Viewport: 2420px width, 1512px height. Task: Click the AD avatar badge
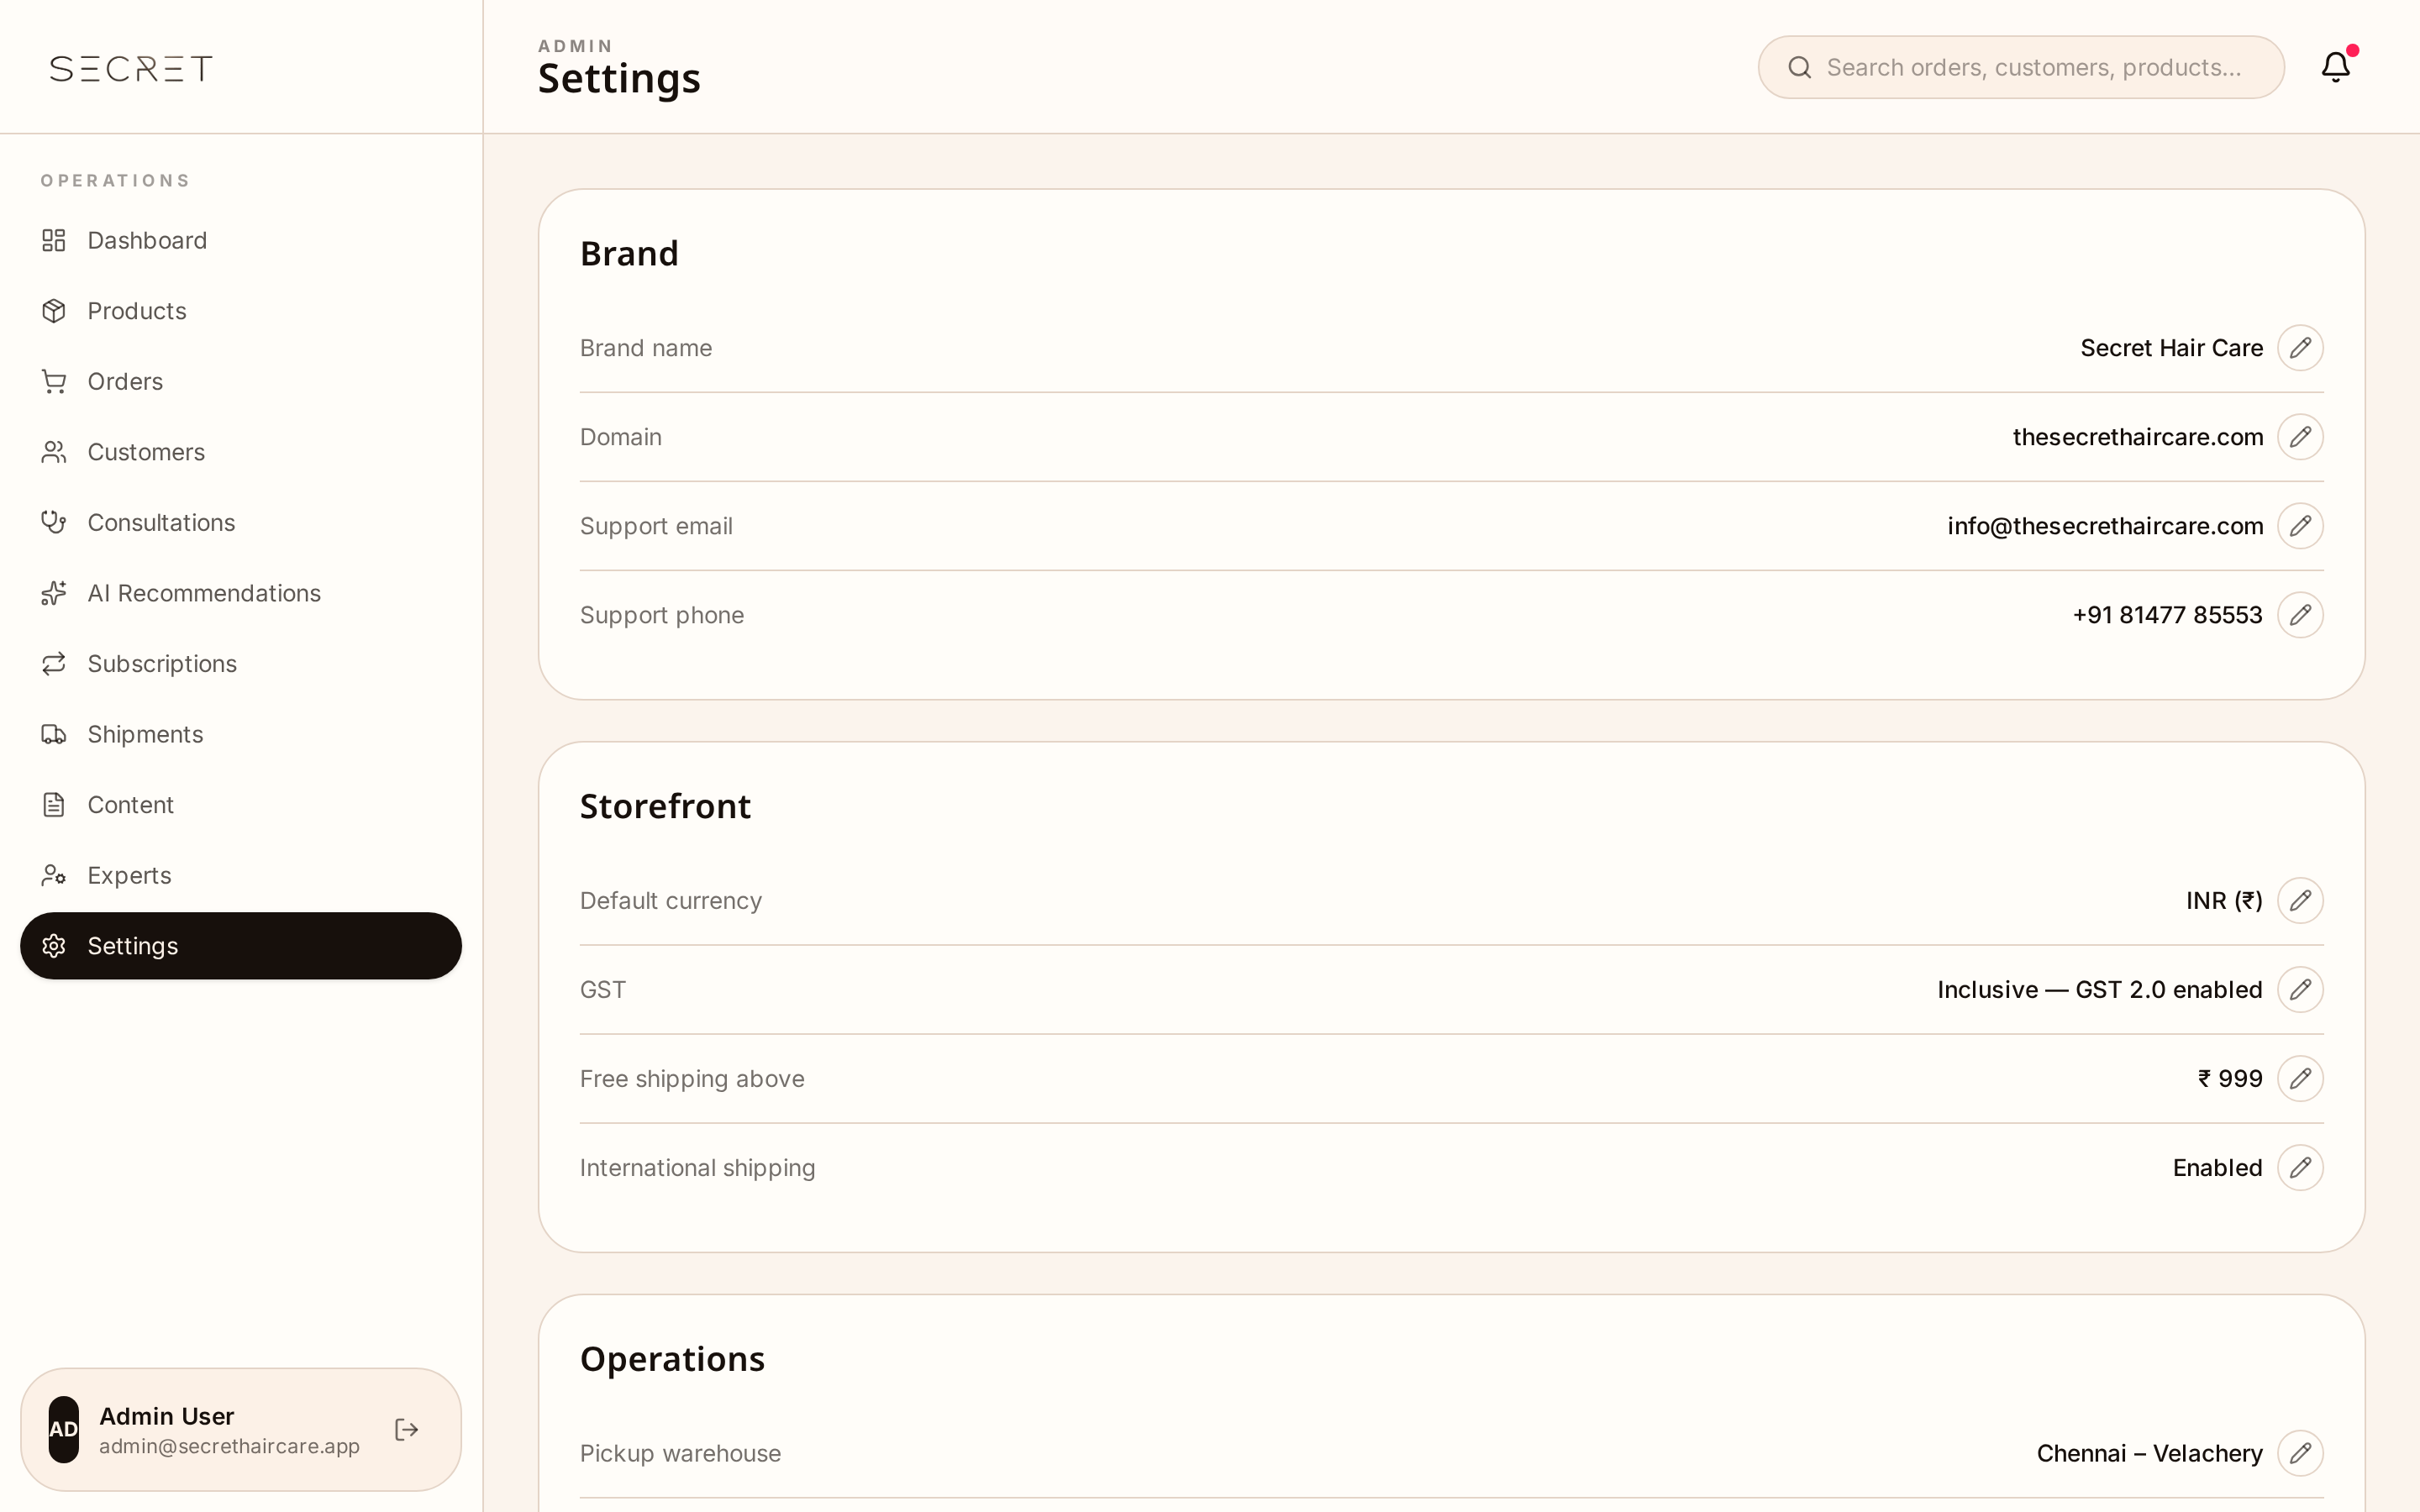click(x=64, y=1429)
